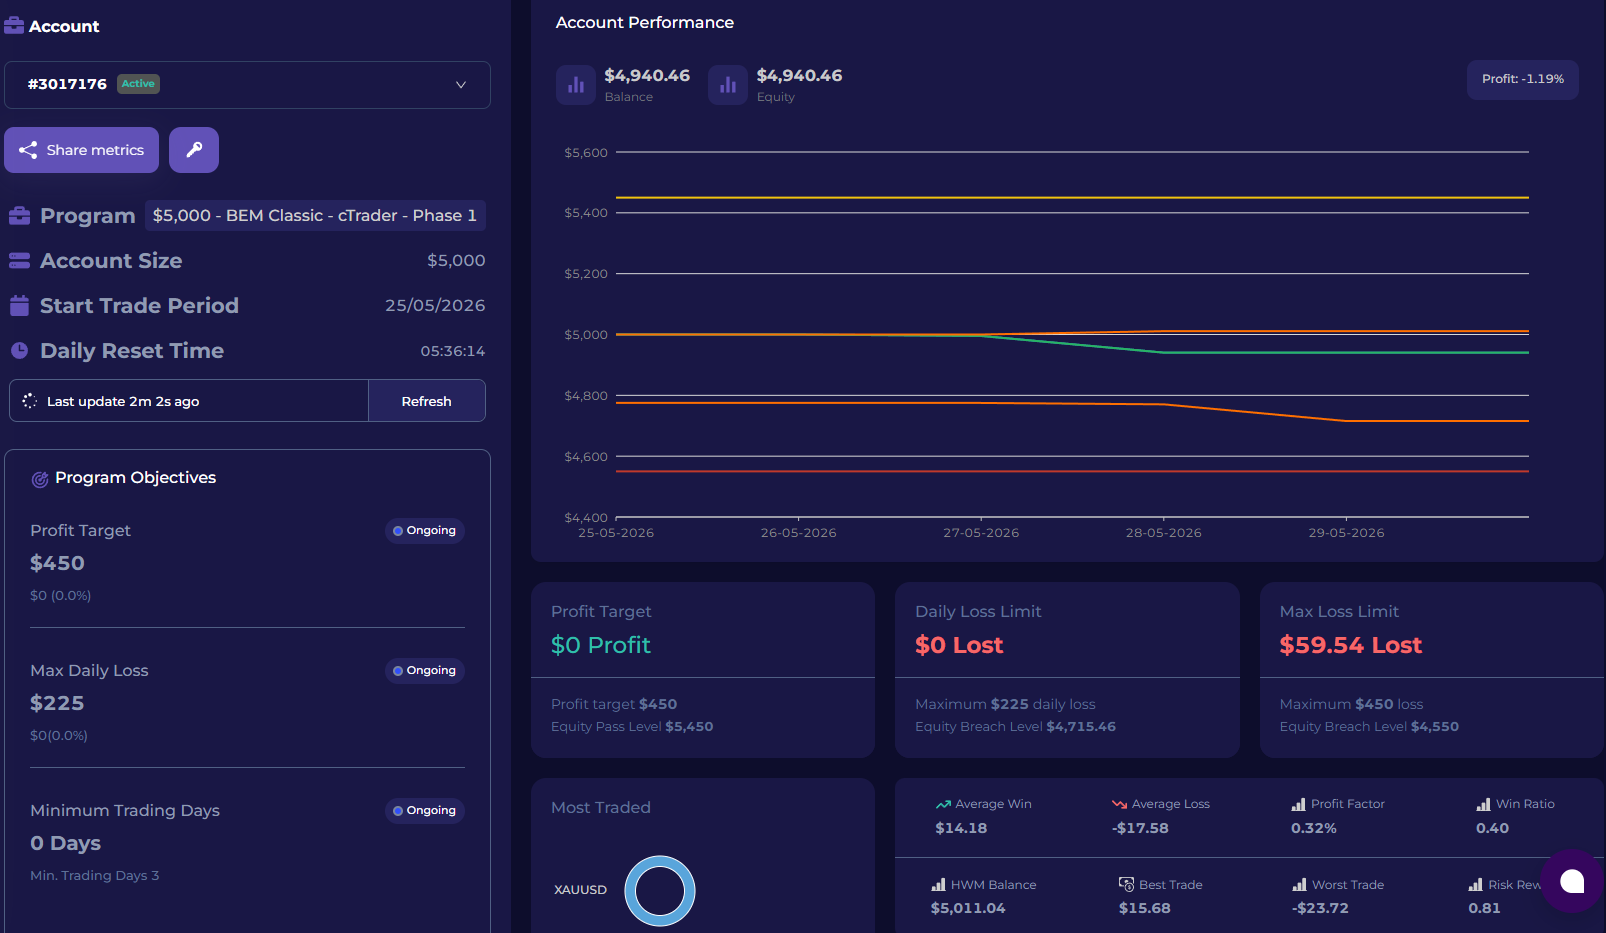Click the Min. Trading Days 3 text
Screen dimensions: 1606x933
click(95, 876)
